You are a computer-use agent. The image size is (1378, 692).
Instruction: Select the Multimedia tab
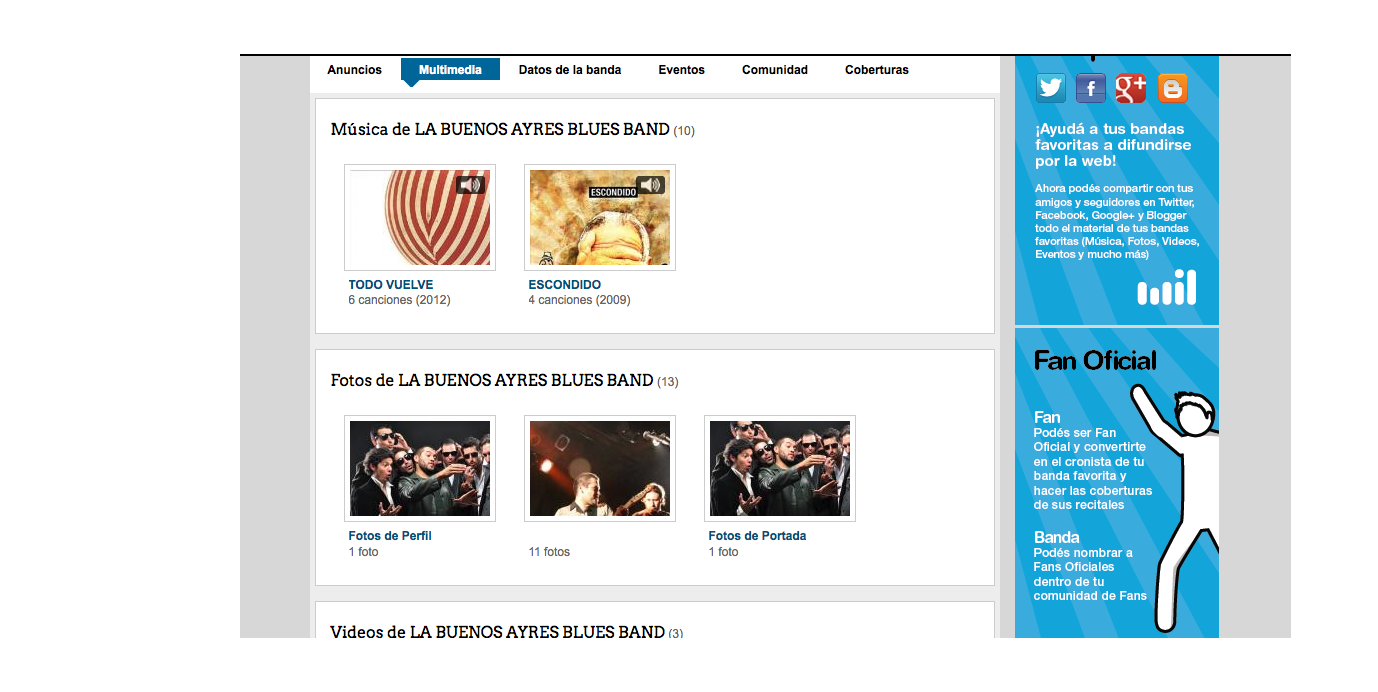[x=450, y=70]
